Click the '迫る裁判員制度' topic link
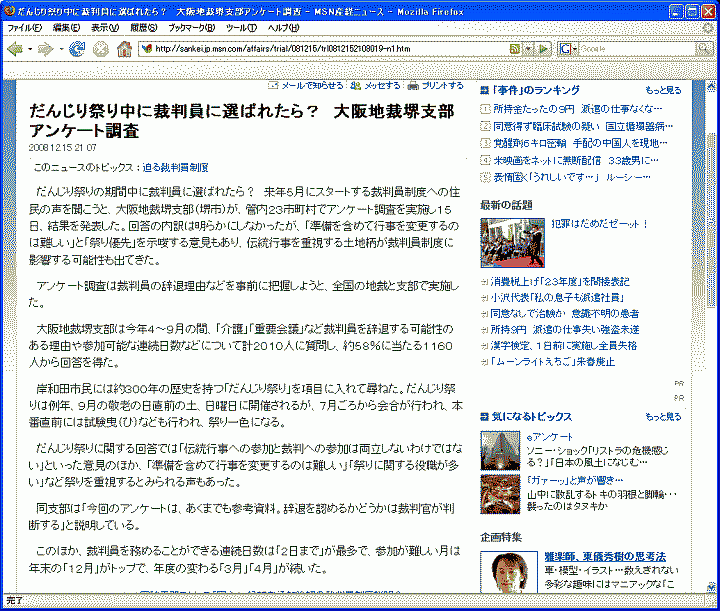Viewport: 720px width, 611px height. click(176, 167)
